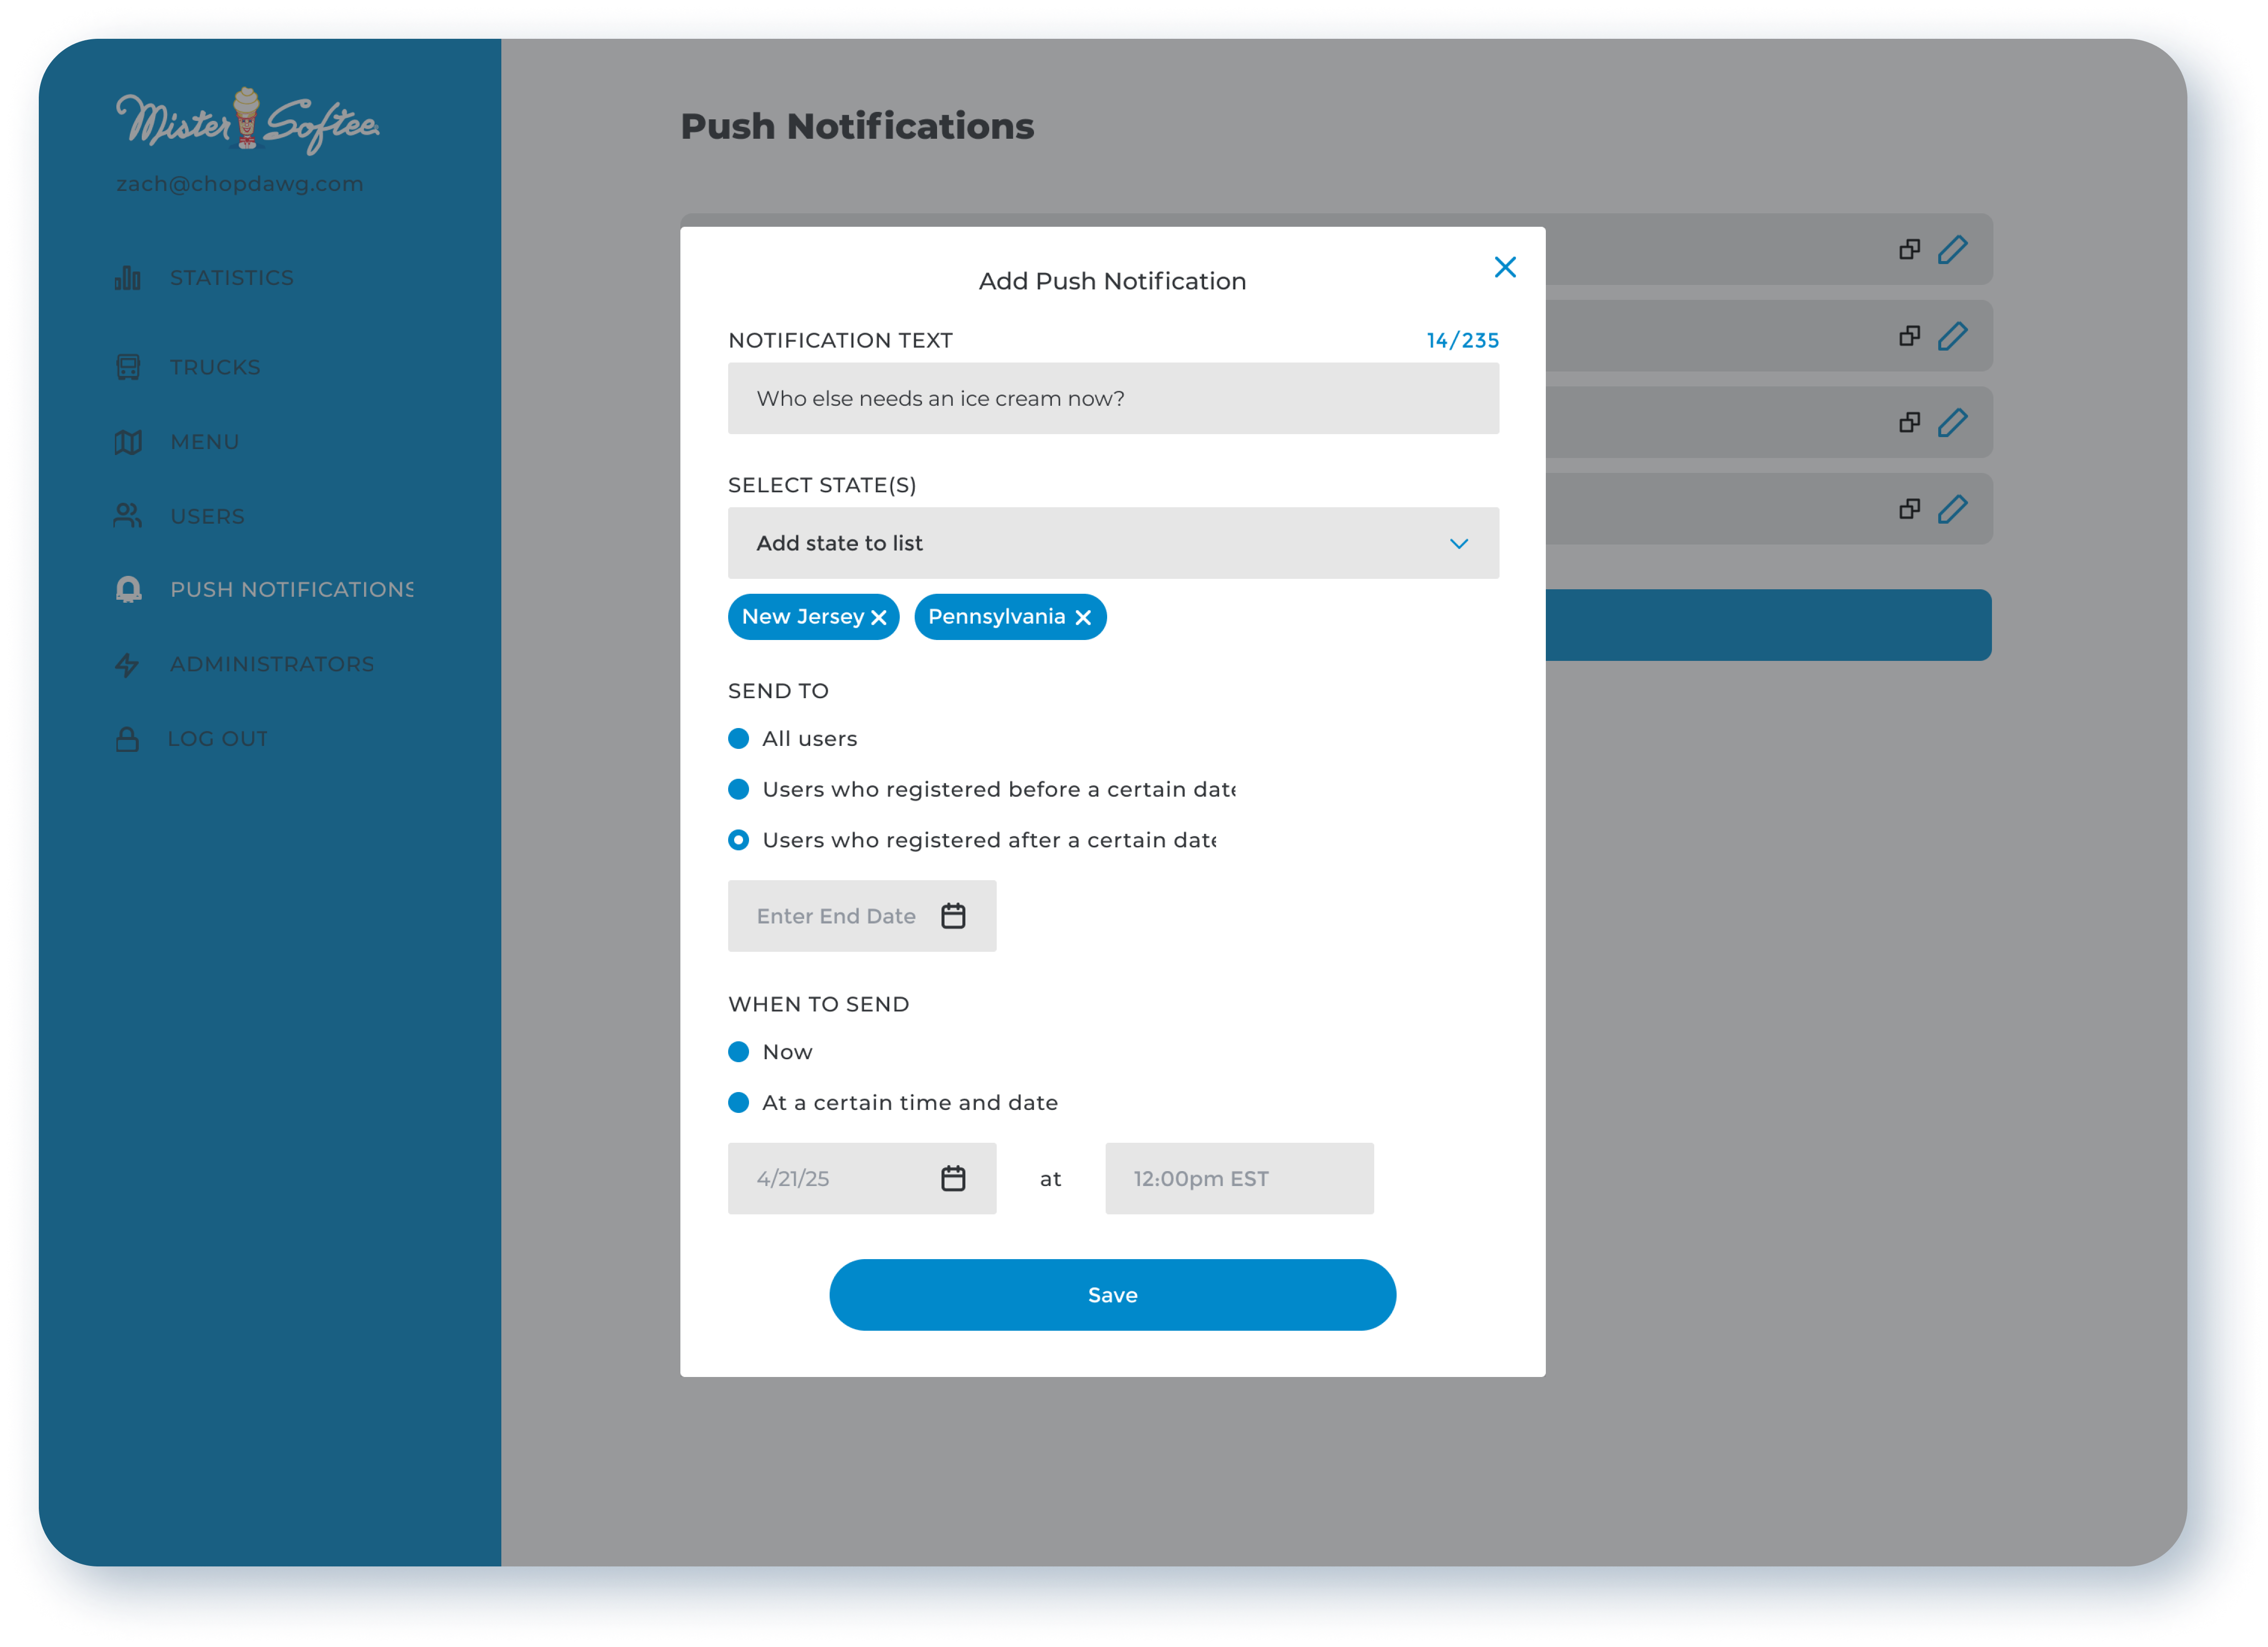Remove the New Jersey state tag

[x=879, y=618]
